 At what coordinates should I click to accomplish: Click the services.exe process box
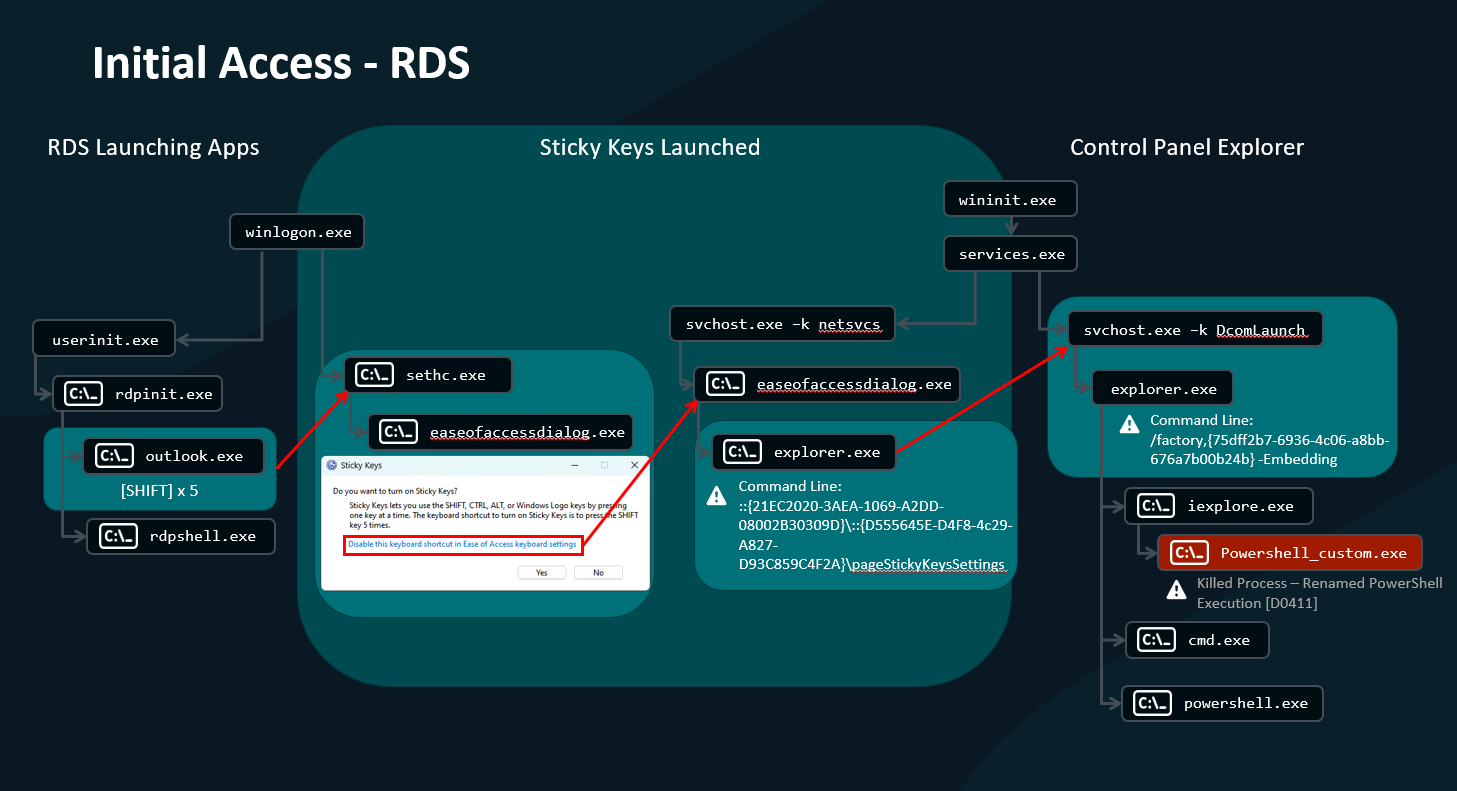point(1011,254)
